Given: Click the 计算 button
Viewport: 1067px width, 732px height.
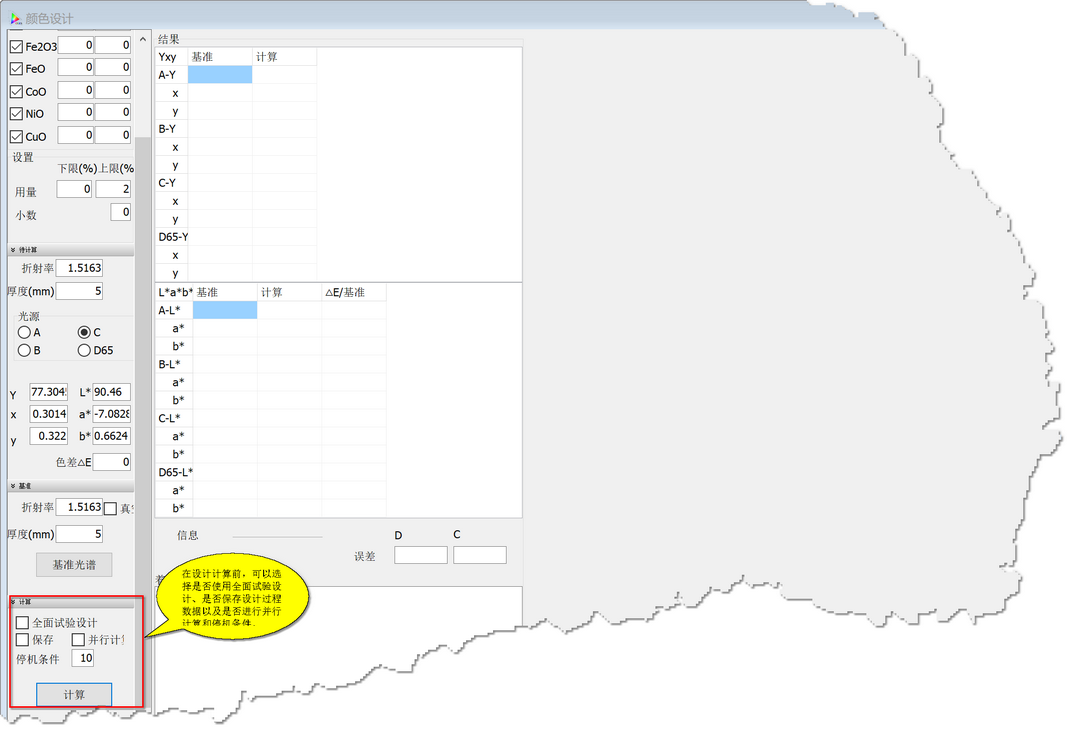Looking at the screenshot, I should (74, 694).
